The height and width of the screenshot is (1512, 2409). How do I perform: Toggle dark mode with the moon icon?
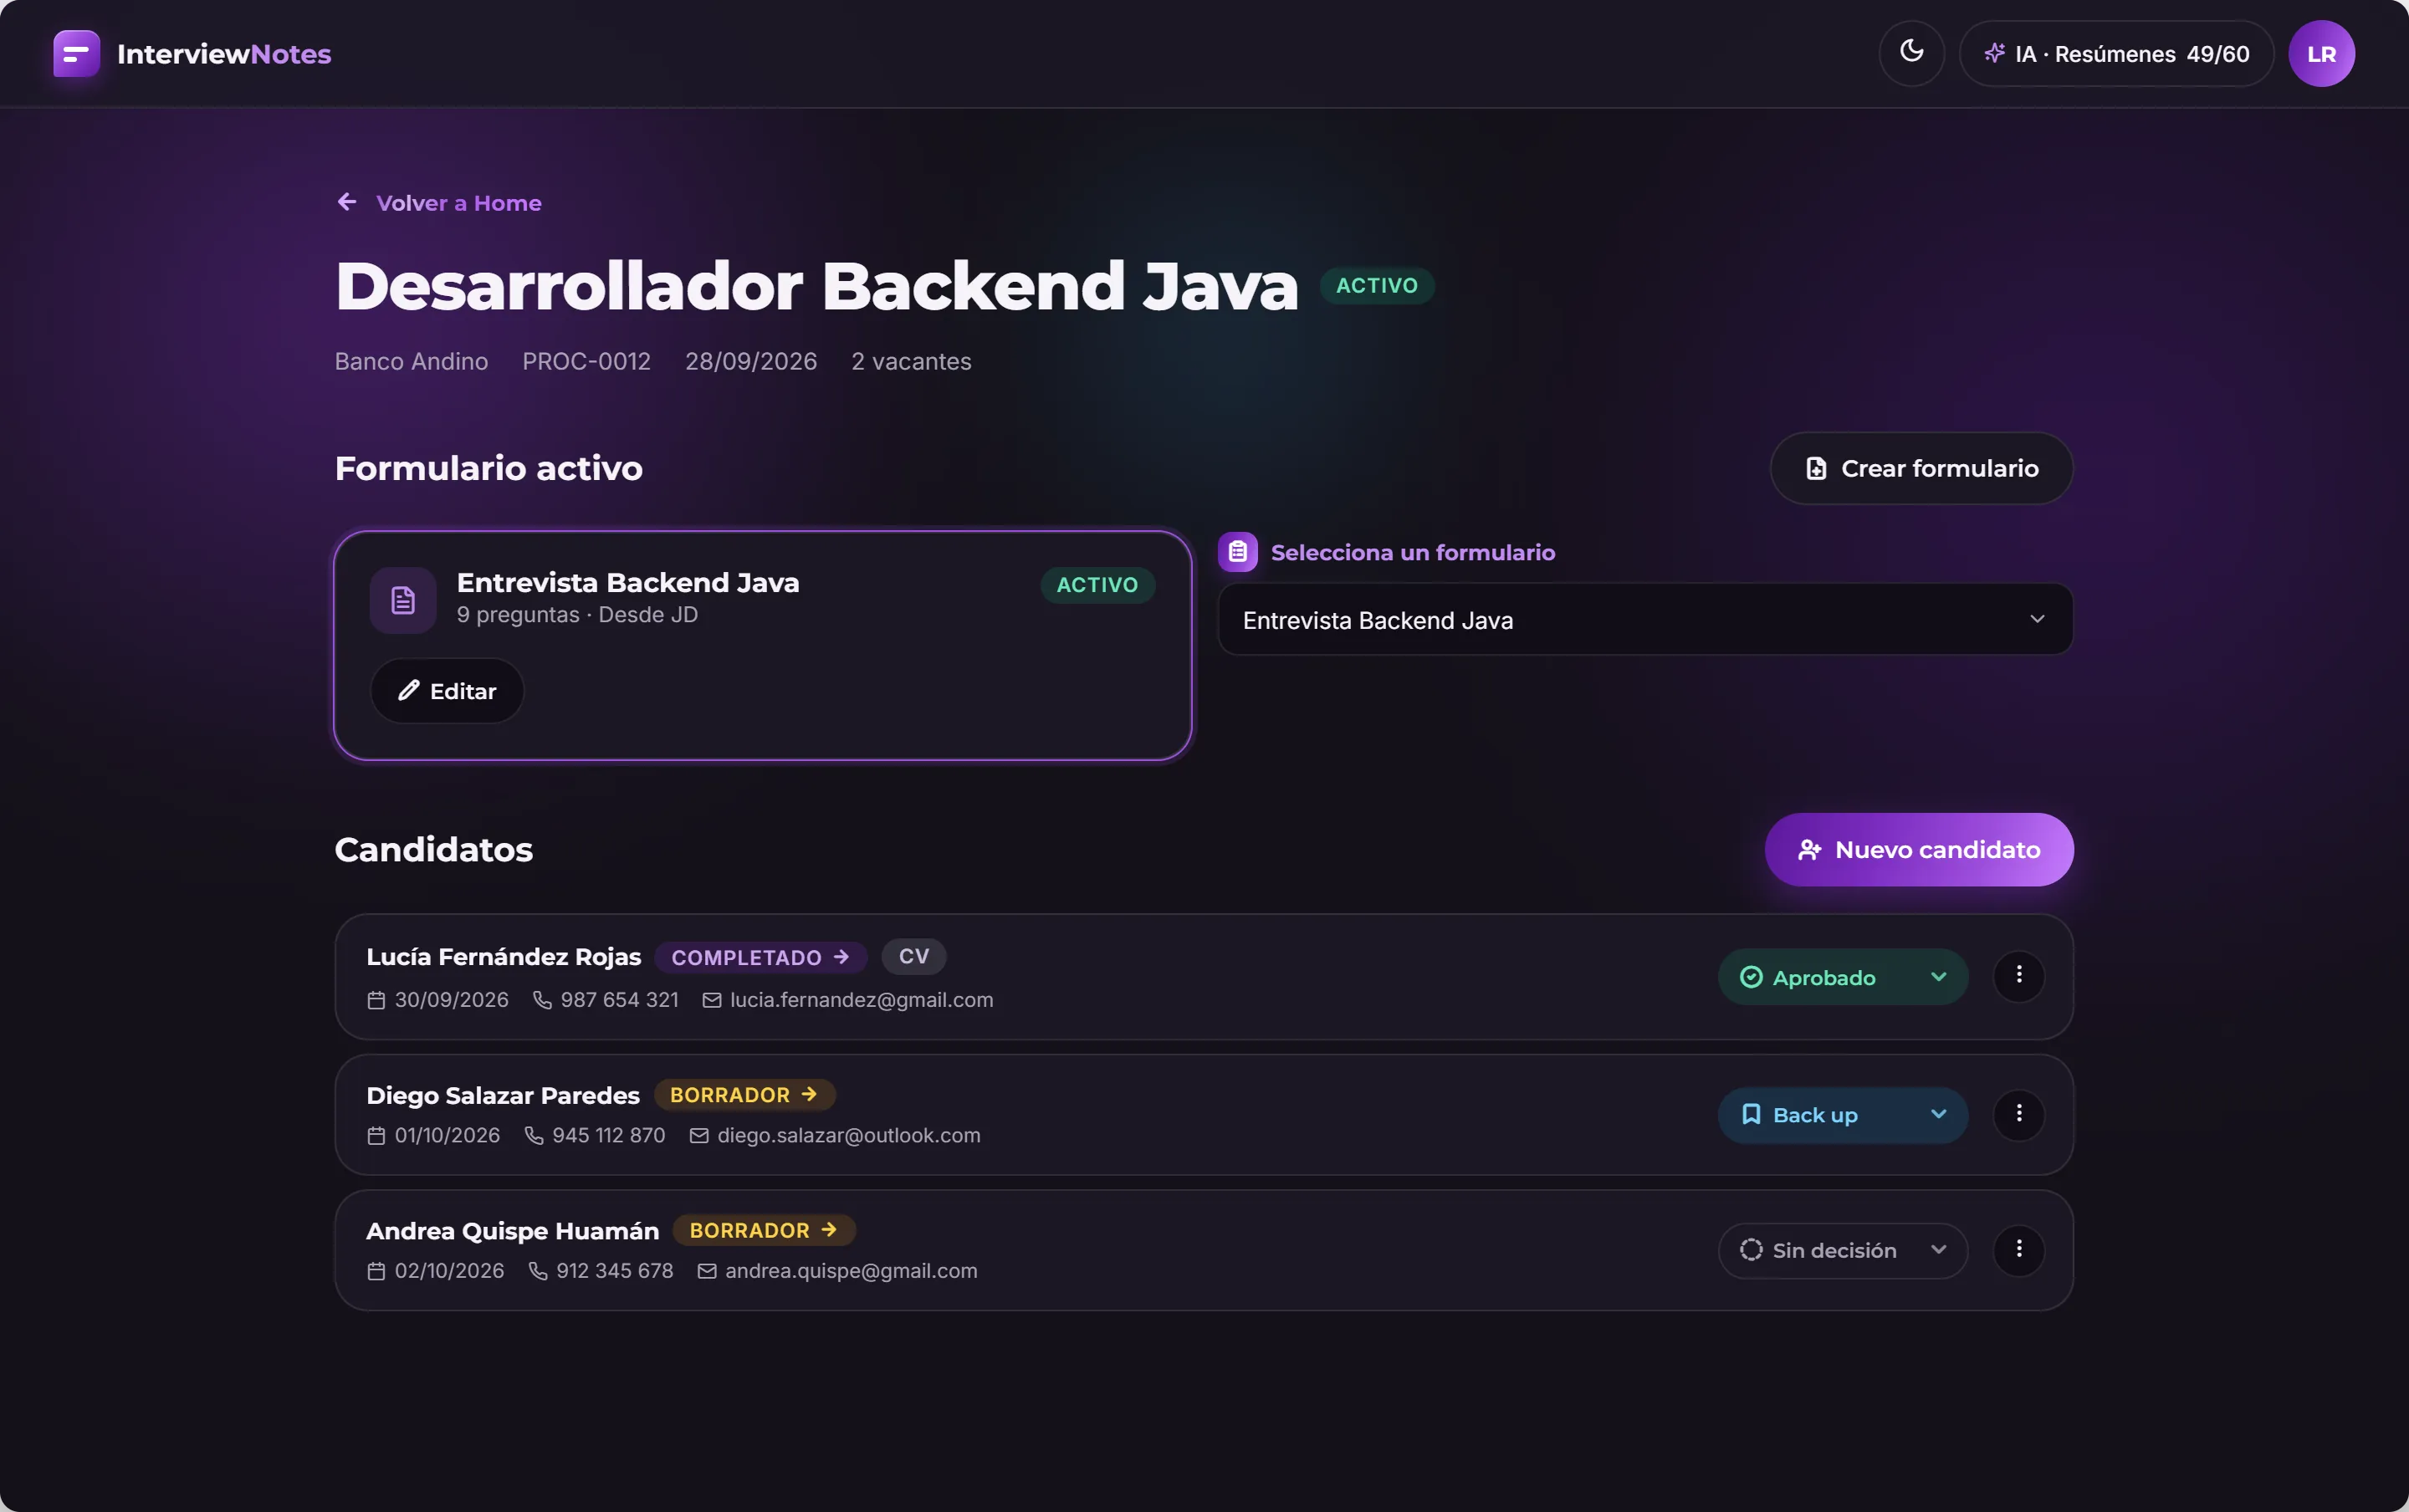point(1911,53)
